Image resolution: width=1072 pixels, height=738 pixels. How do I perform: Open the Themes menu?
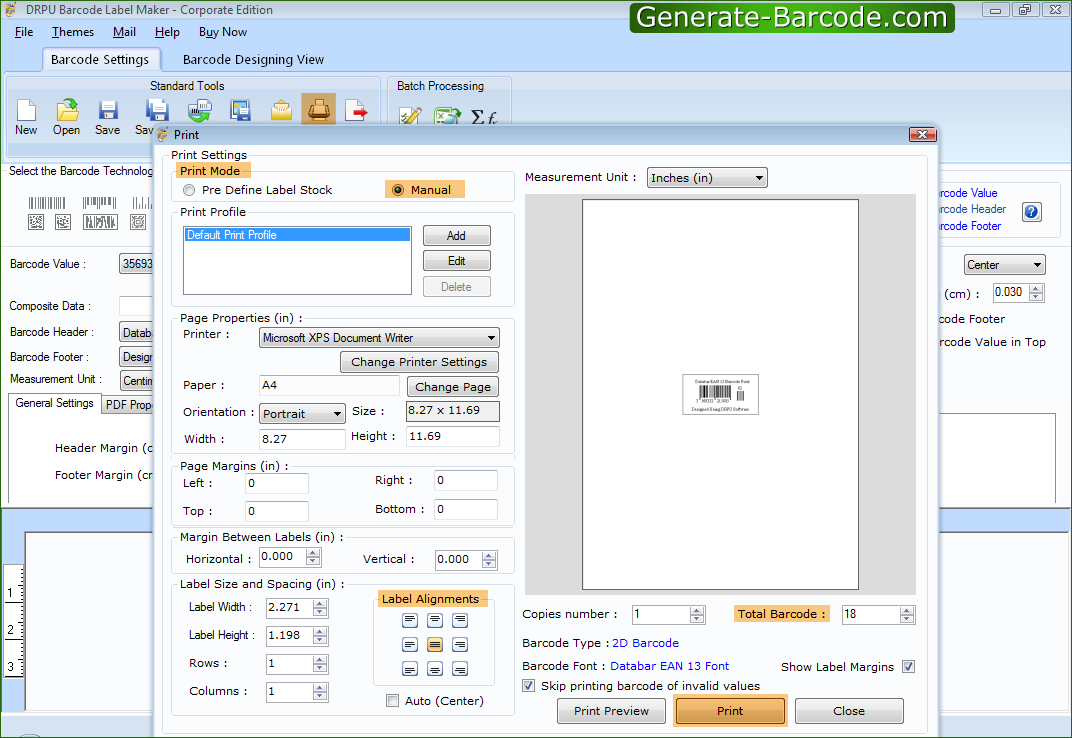(72, 31)
